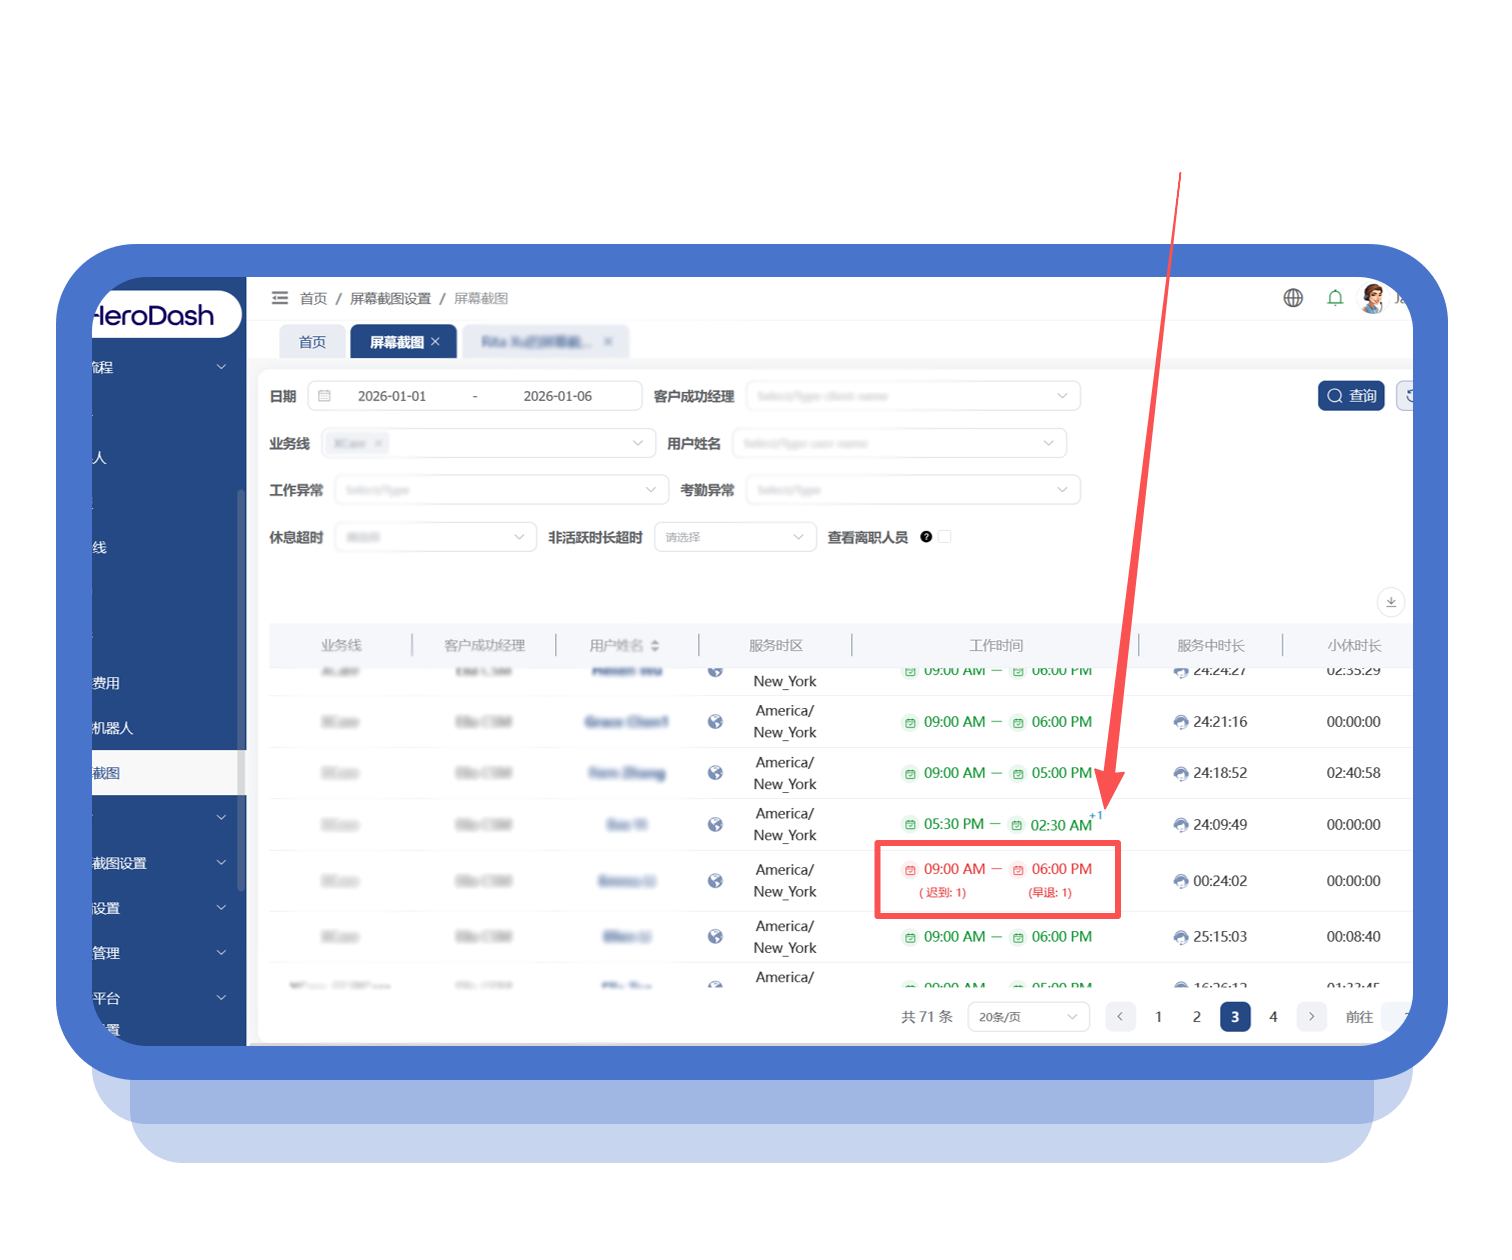Open the 客户成功经理 dropdown

pyautogui.click(x=912, y=395)
